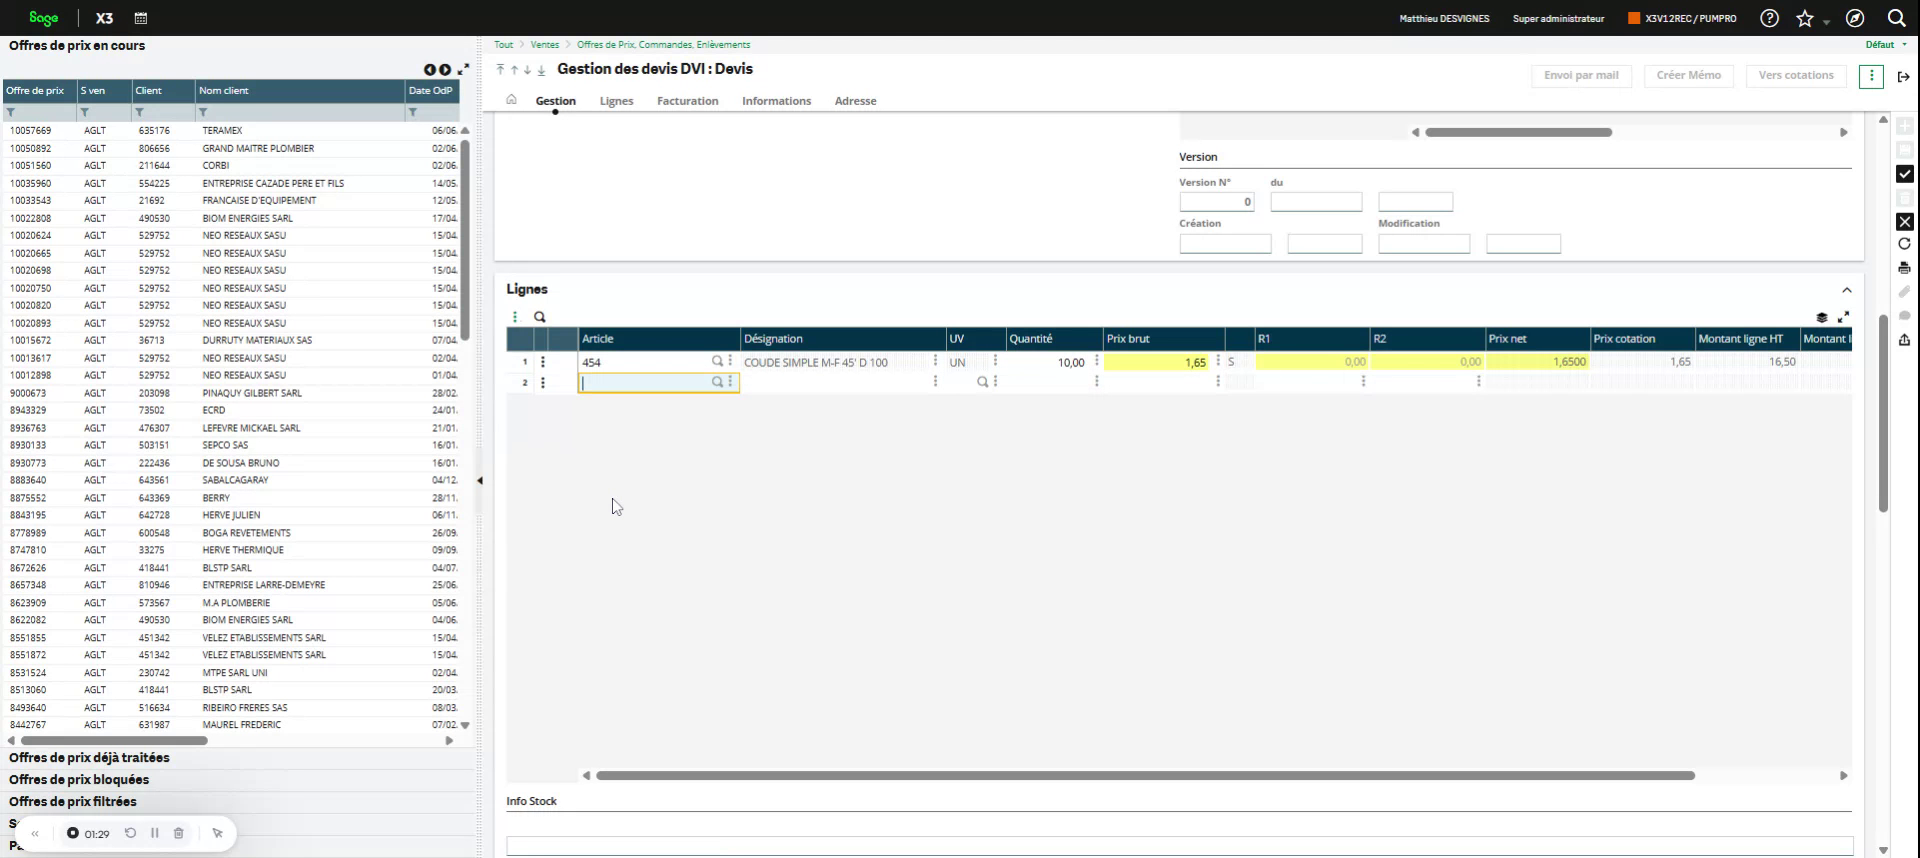This screenshot has width=1920, height=858.
Task: Expand Offres de prix déjà traitées section
Action: pyautogui.click(x=89, y=758)
